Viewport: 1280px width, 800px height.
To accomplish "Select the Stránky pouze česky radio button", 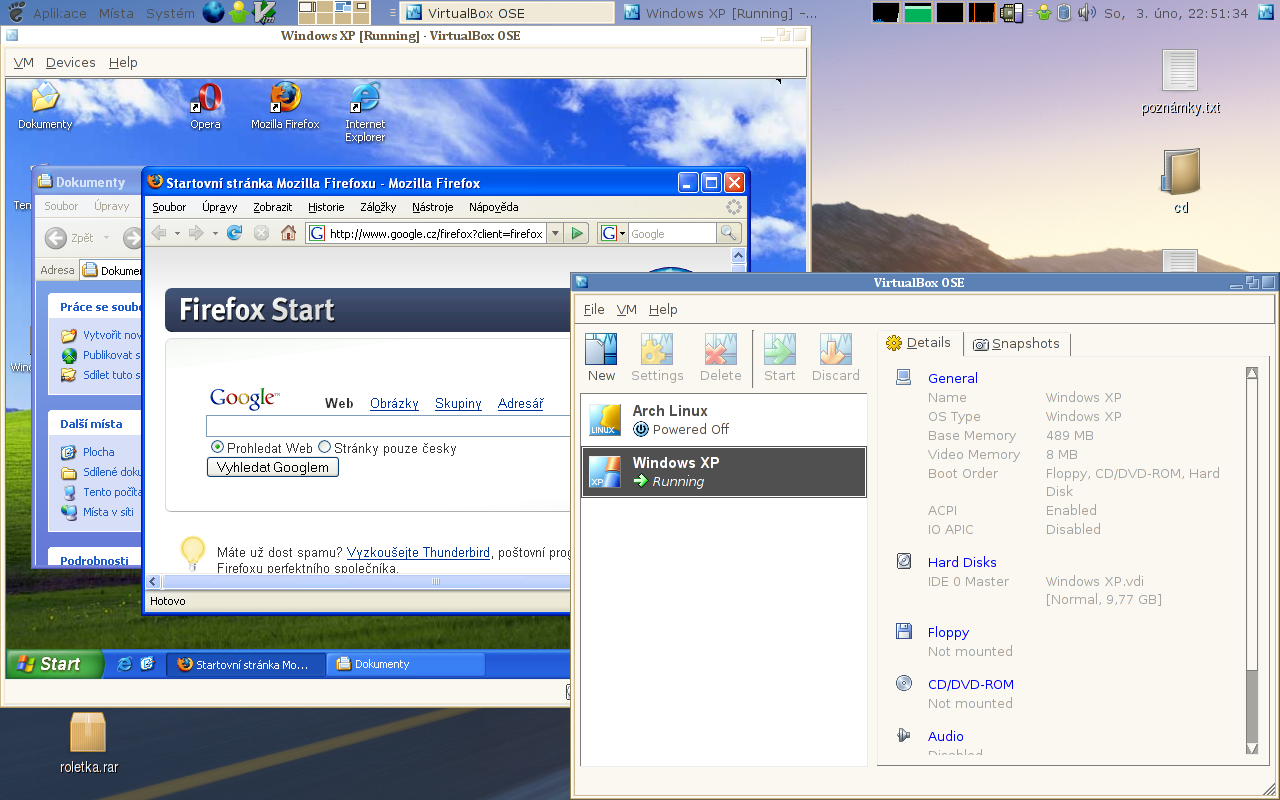I will (324, 448).
